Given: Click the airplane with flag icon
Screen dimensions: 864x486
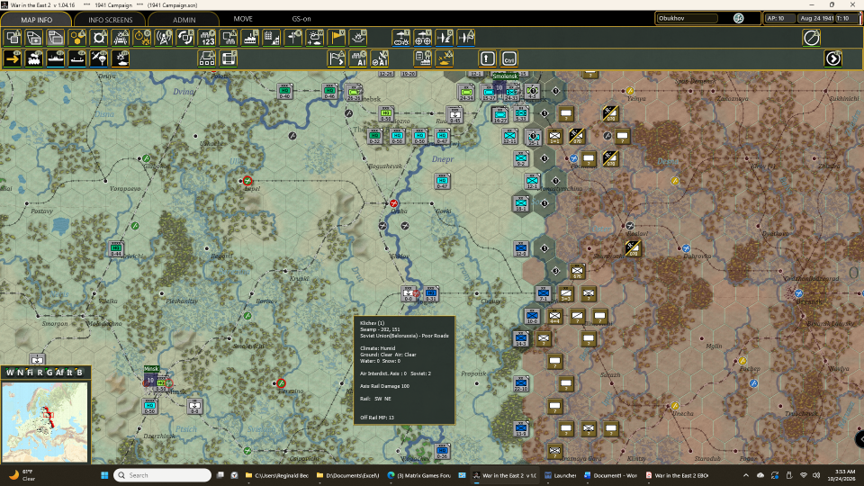Looking at the screenshot, I should point(466,37).
